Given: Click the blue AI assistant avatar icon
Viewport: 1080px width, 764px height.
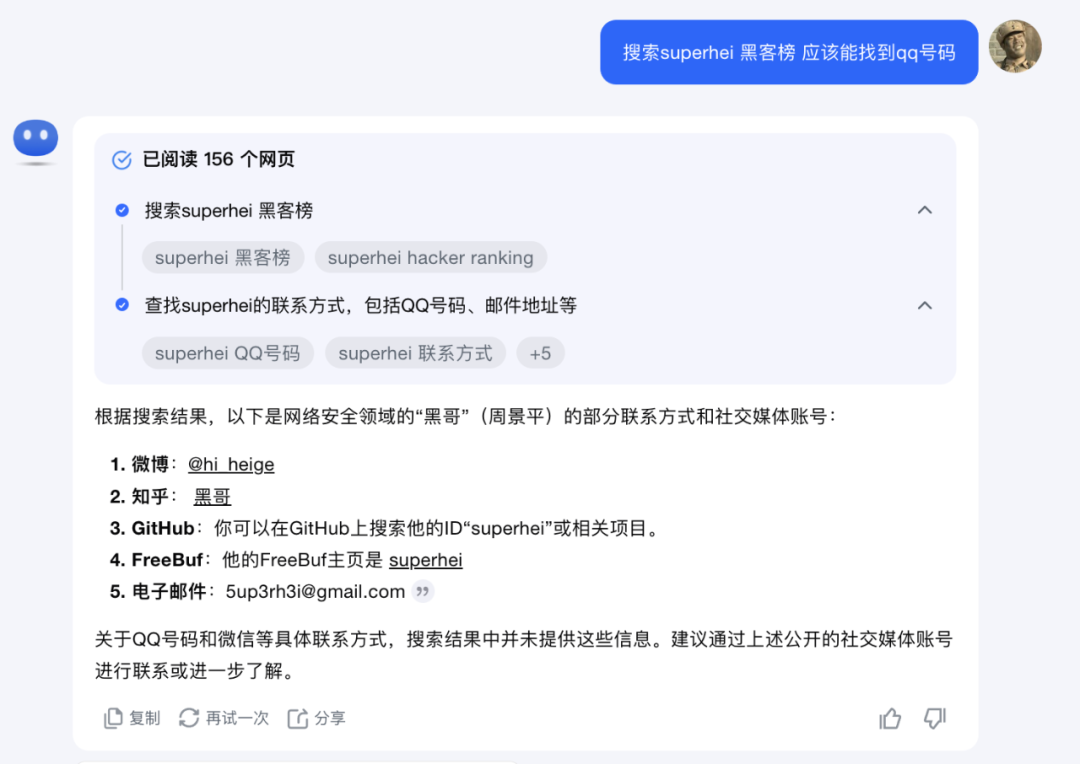Looking at the screenshot, I should [35, 140].
